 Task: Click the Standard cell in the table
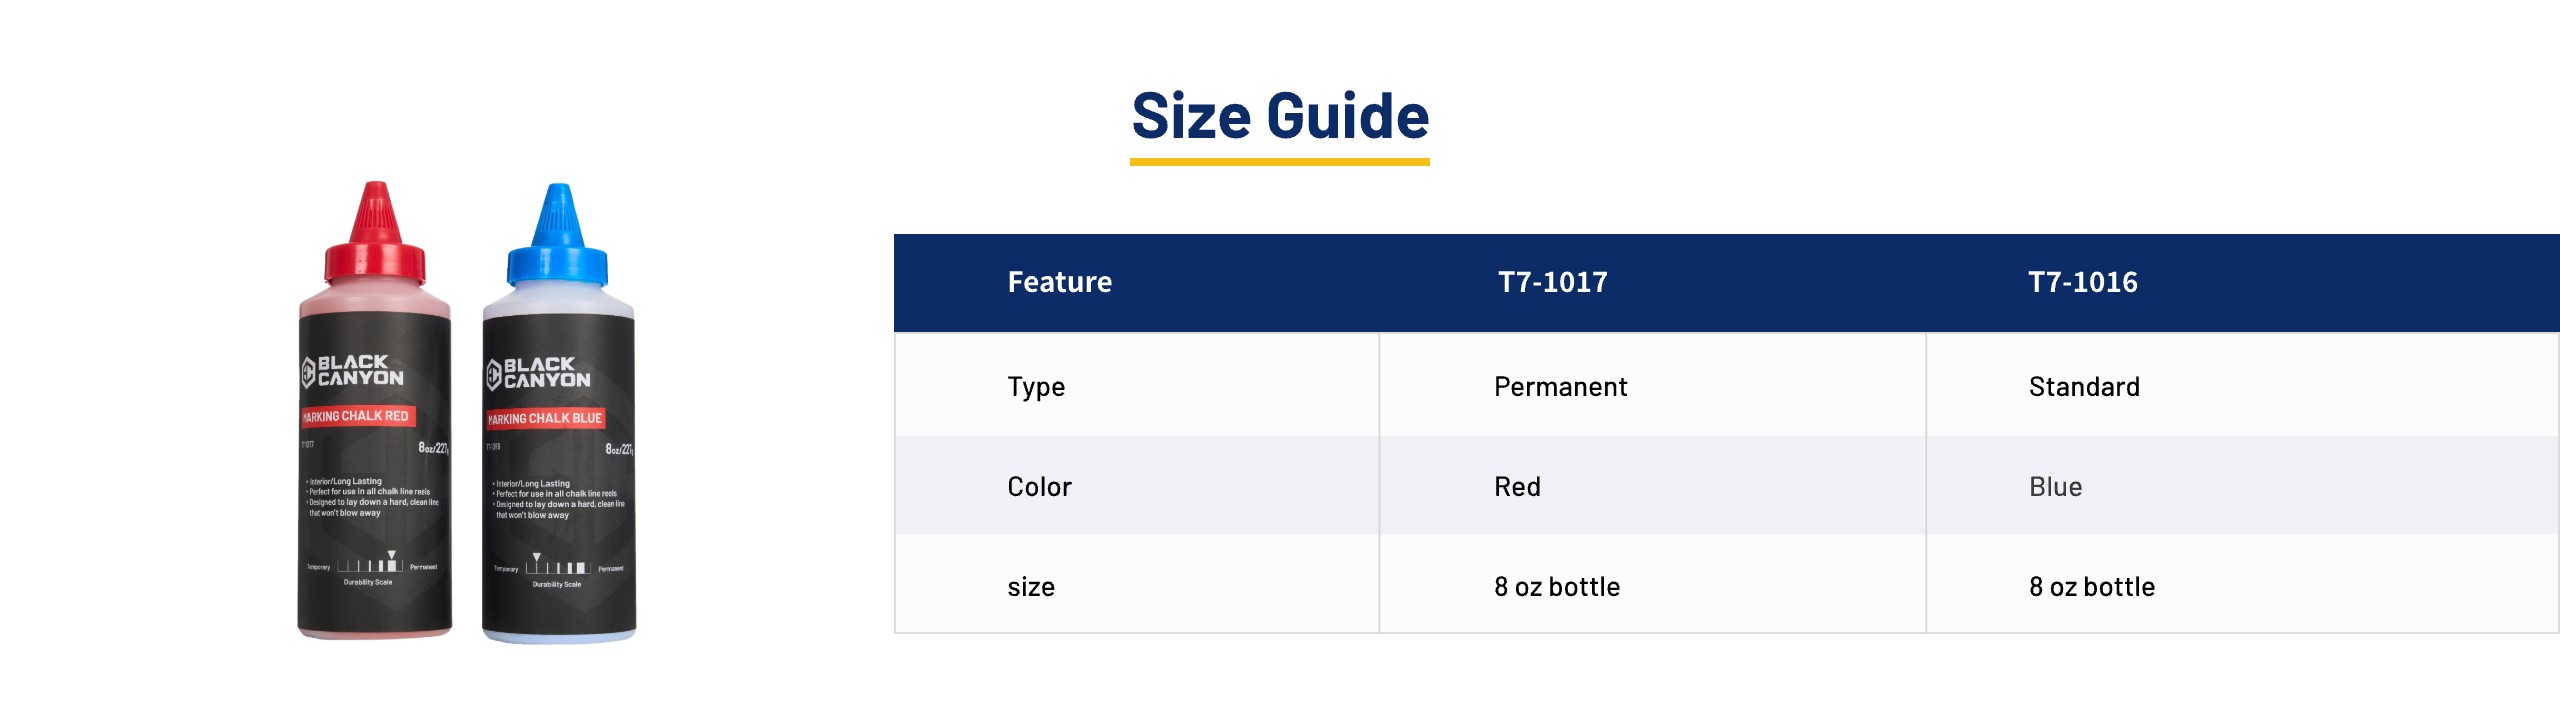(2084, 387)
